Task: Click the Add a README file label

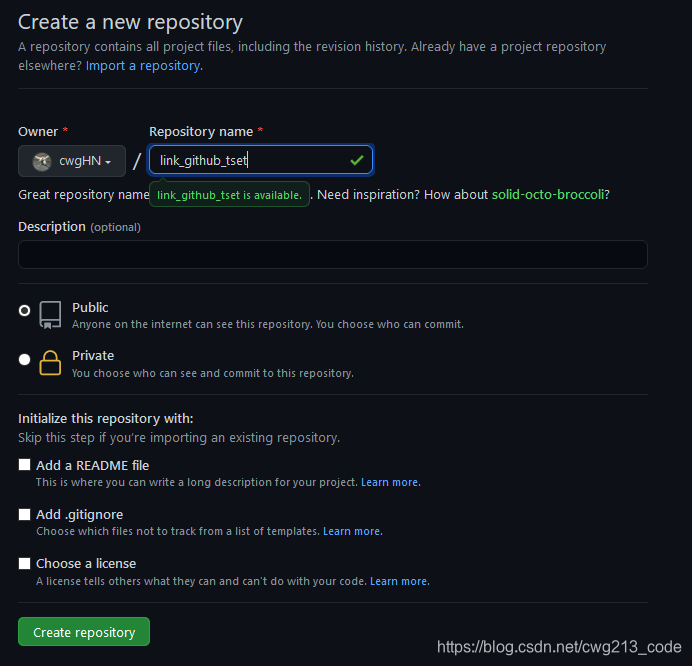Action: pyautogui.click(x=93, y=465)
